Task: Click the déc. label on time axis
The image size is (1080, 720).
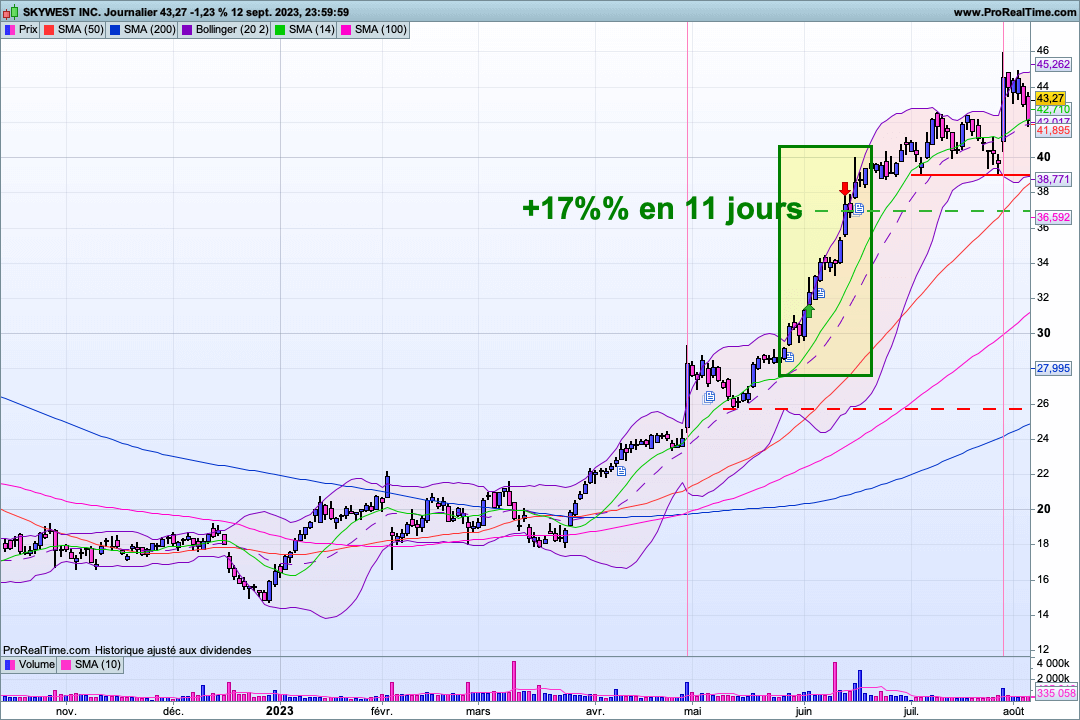Action: click(173, 711)
